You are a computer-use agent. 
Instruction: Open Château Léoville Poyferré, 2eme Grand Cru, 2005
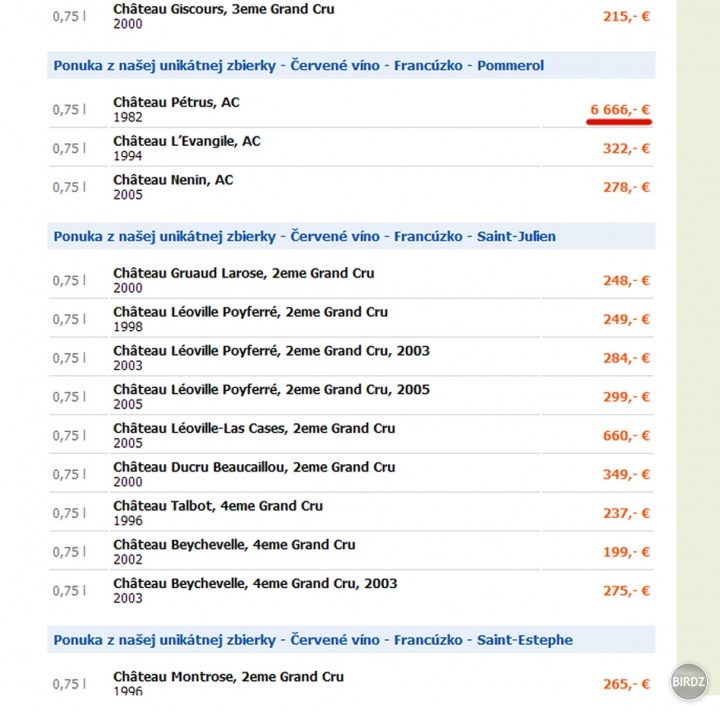271,390
